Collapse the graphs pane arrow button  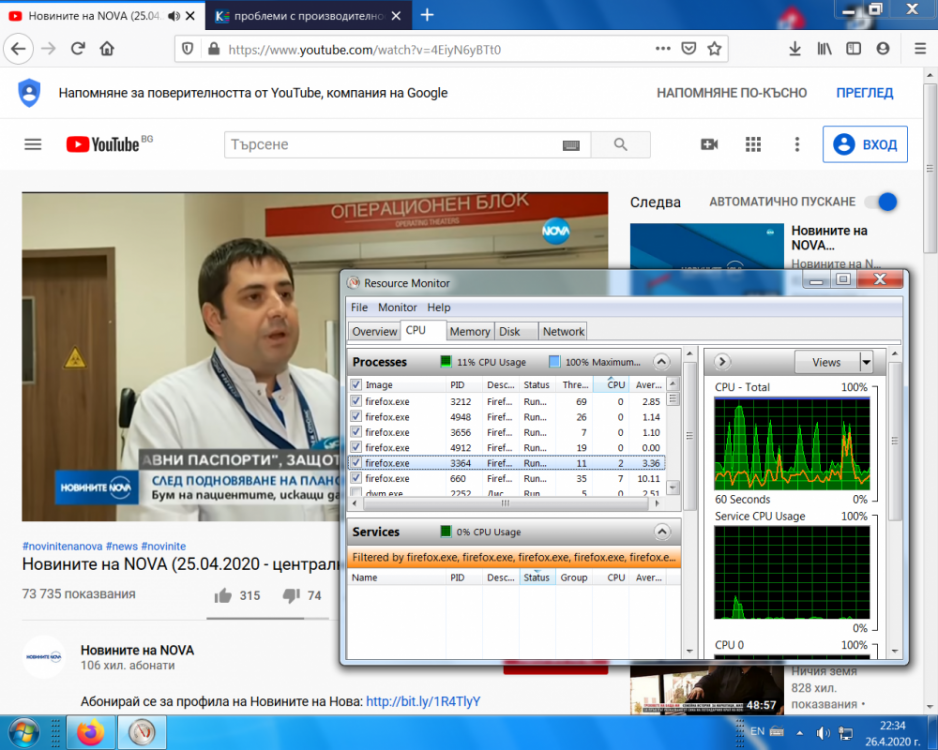pos(721,361)
